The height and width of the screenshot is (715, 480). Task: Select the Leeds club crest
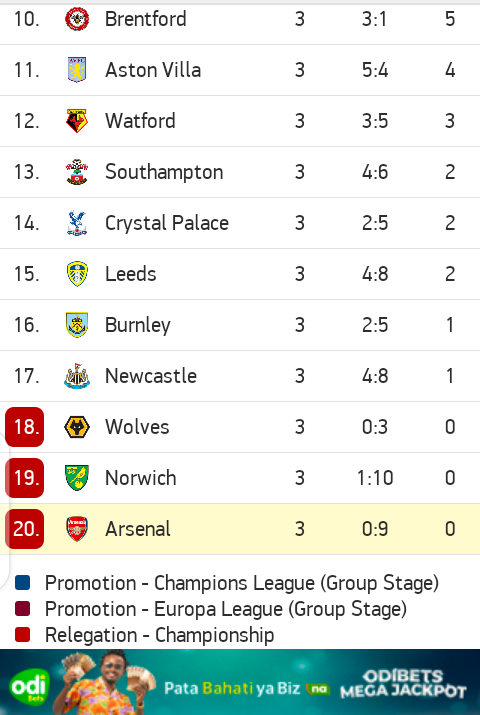coord(77,274)
